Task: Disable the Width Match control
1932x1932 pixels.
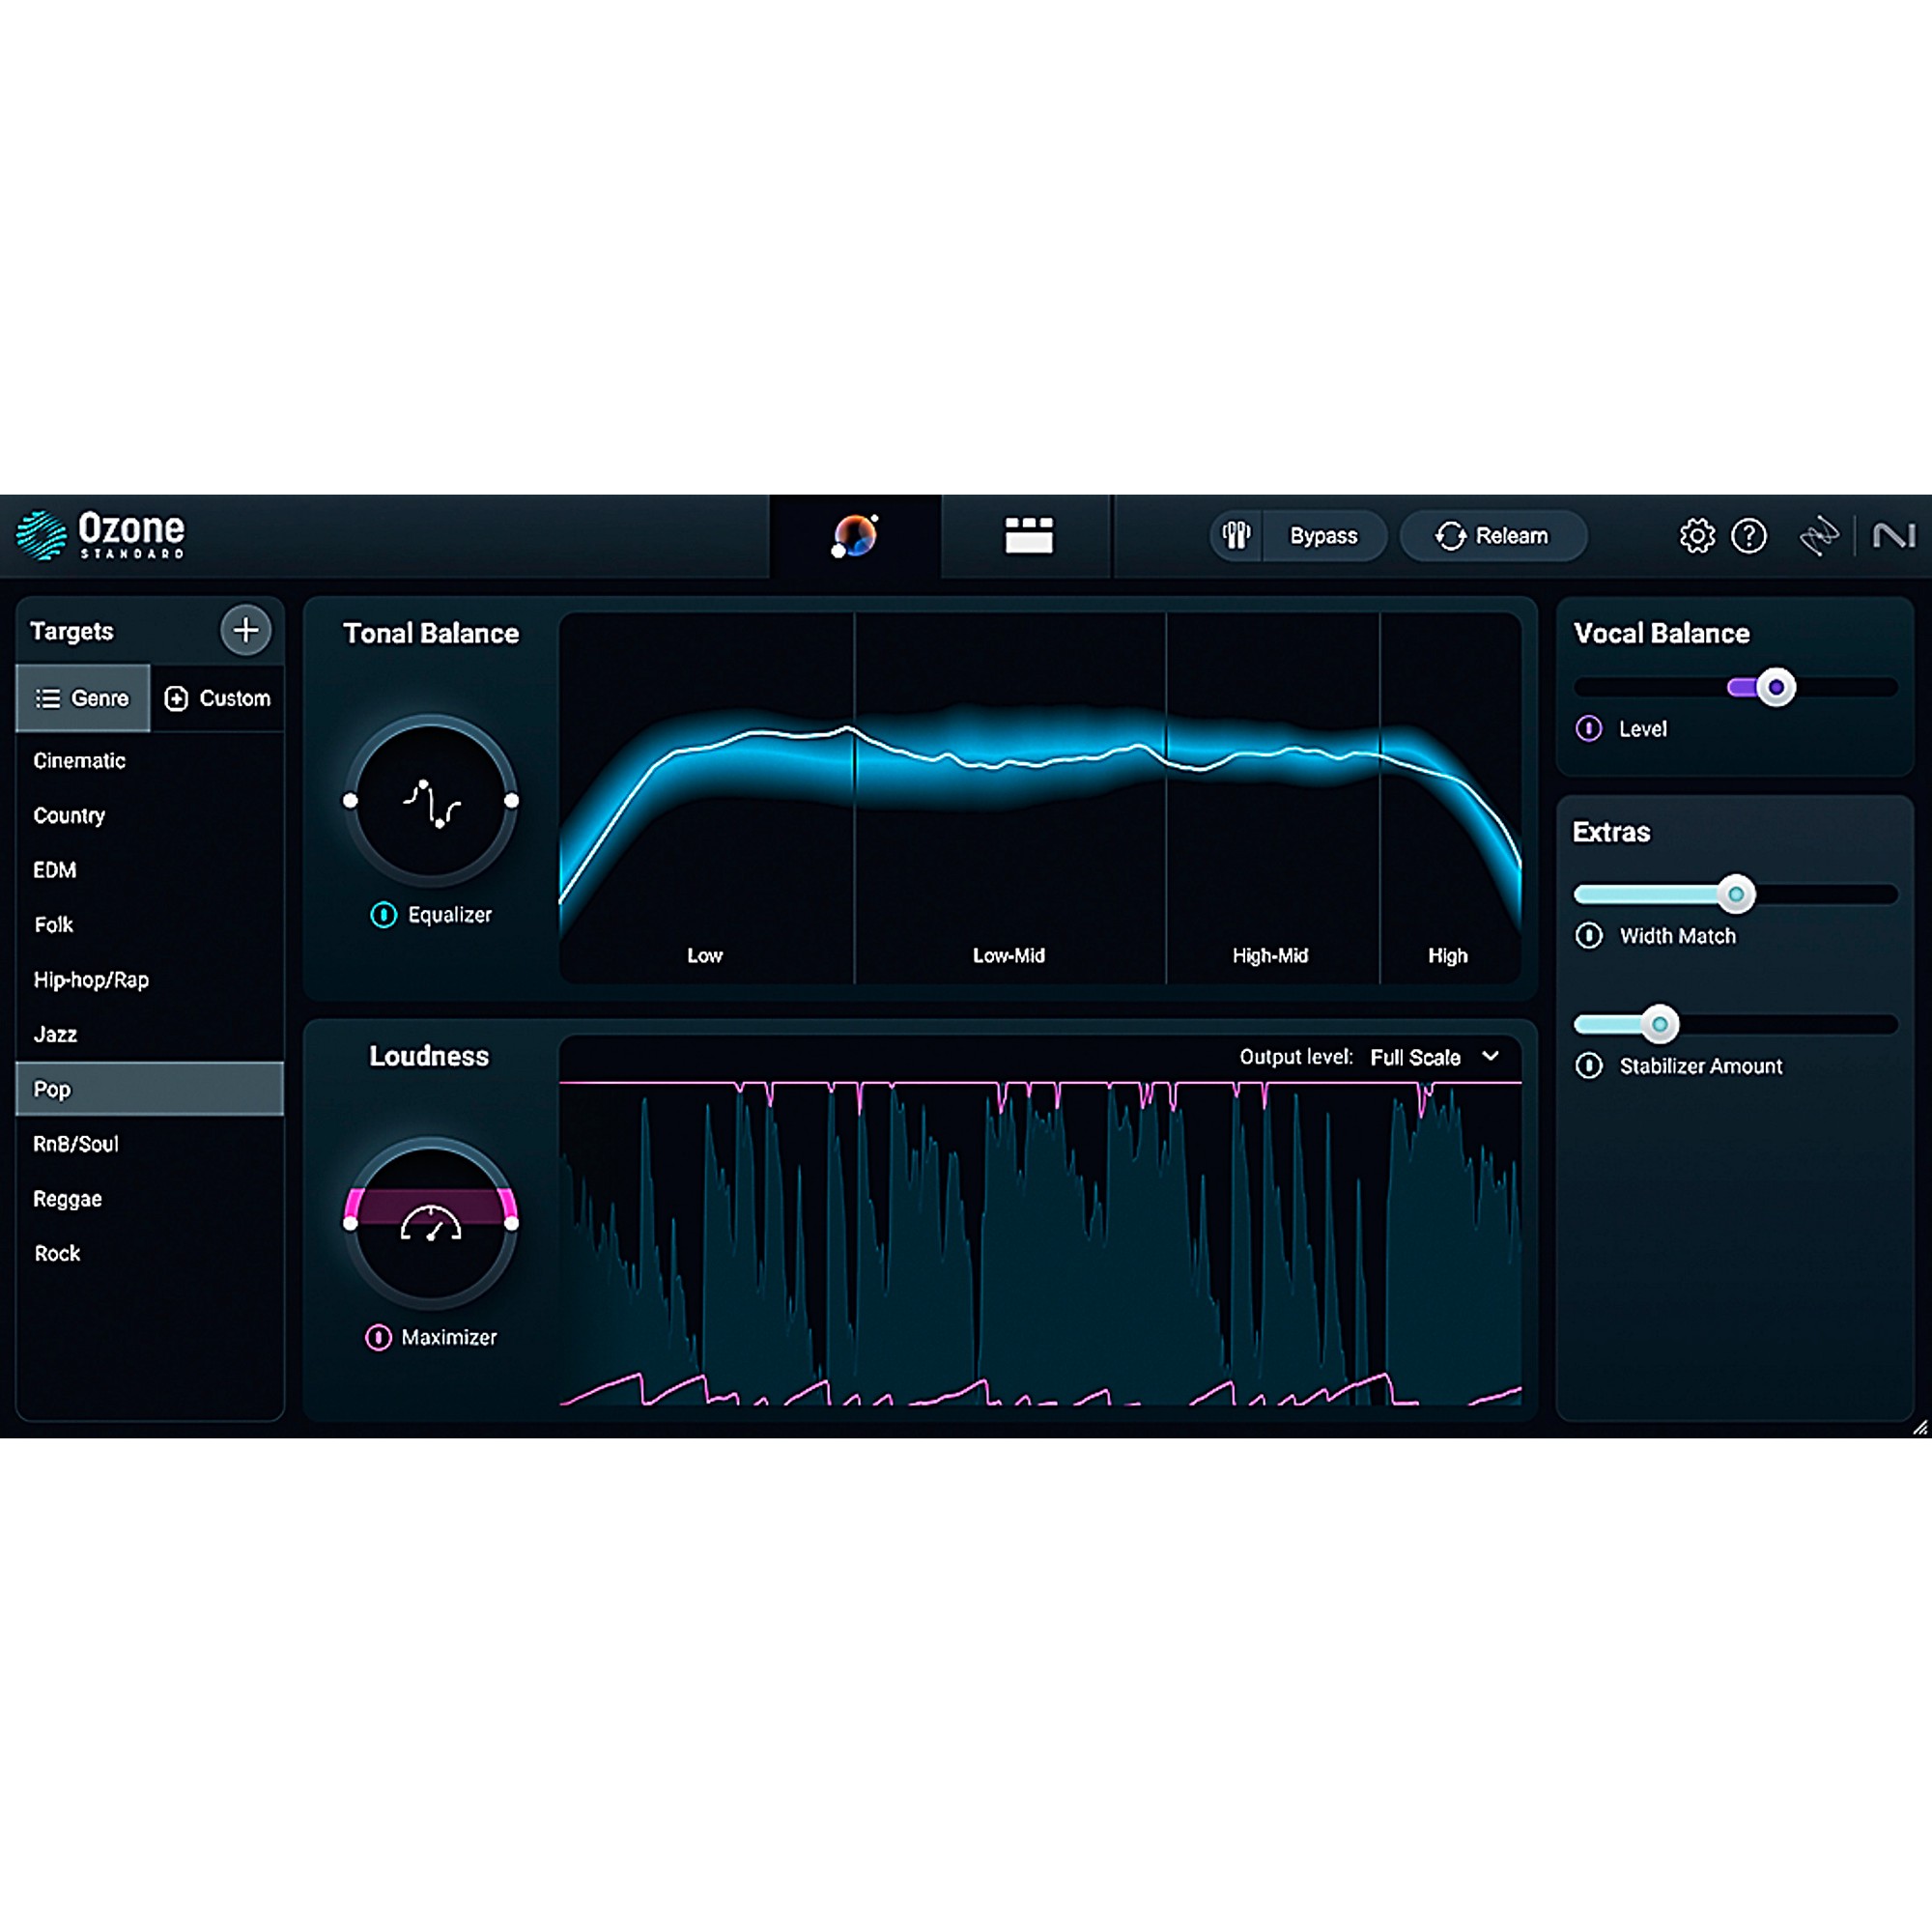Action: [1592, 936]
